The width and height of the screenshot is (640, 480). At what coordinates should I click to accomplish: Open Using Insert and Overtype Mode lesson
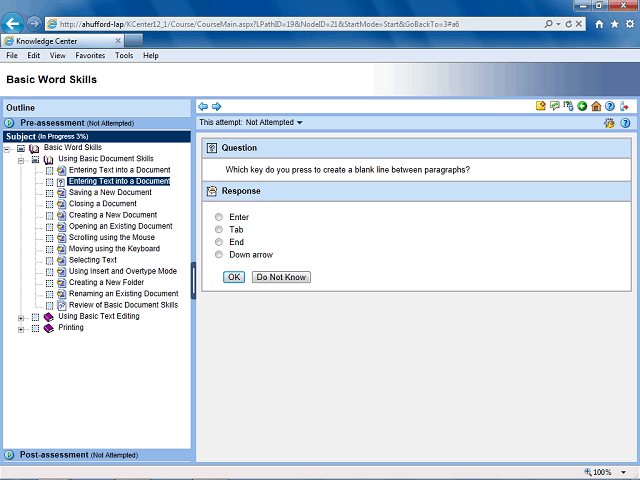(x=122, y=271)
